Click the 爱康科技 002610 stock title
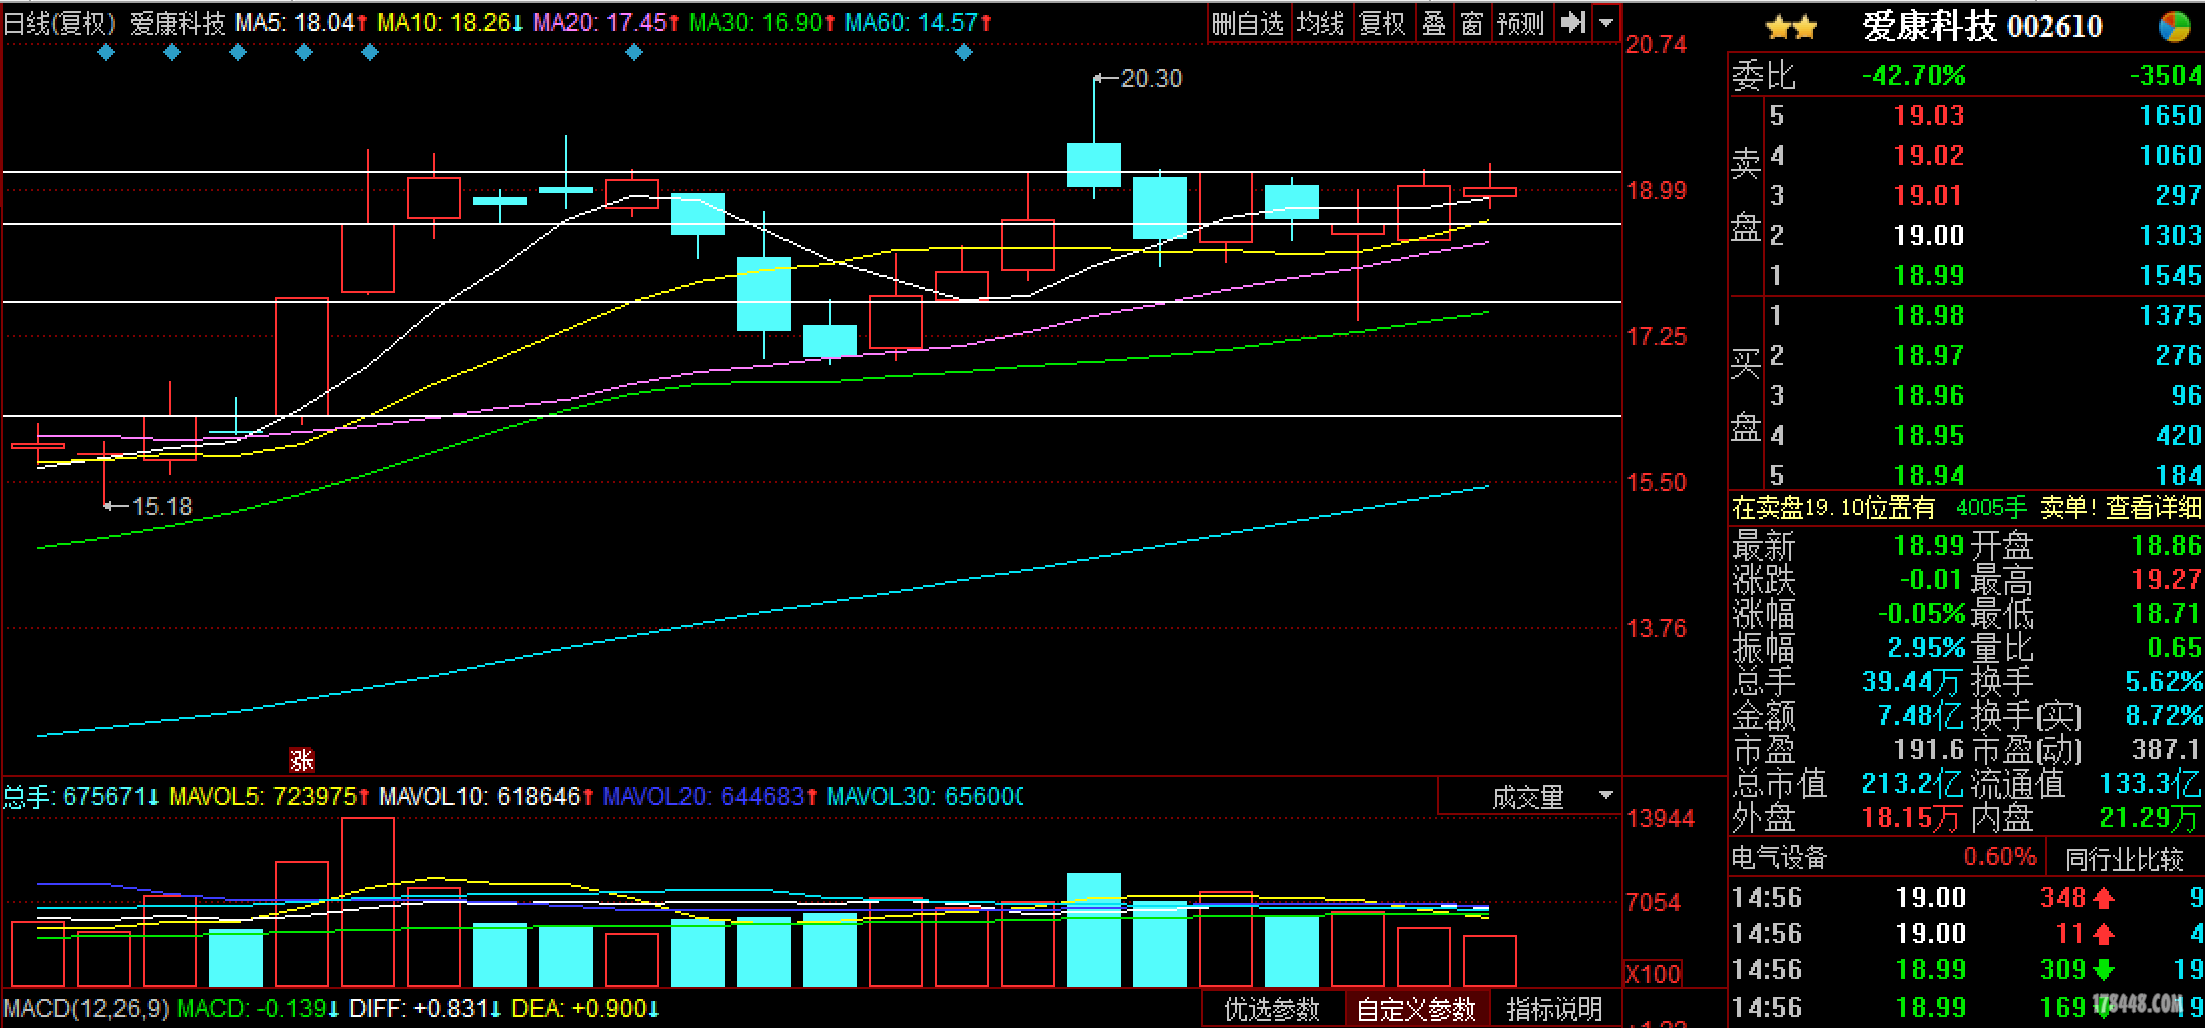Screen dimensions: 2205x1028 coord(1983,26)
